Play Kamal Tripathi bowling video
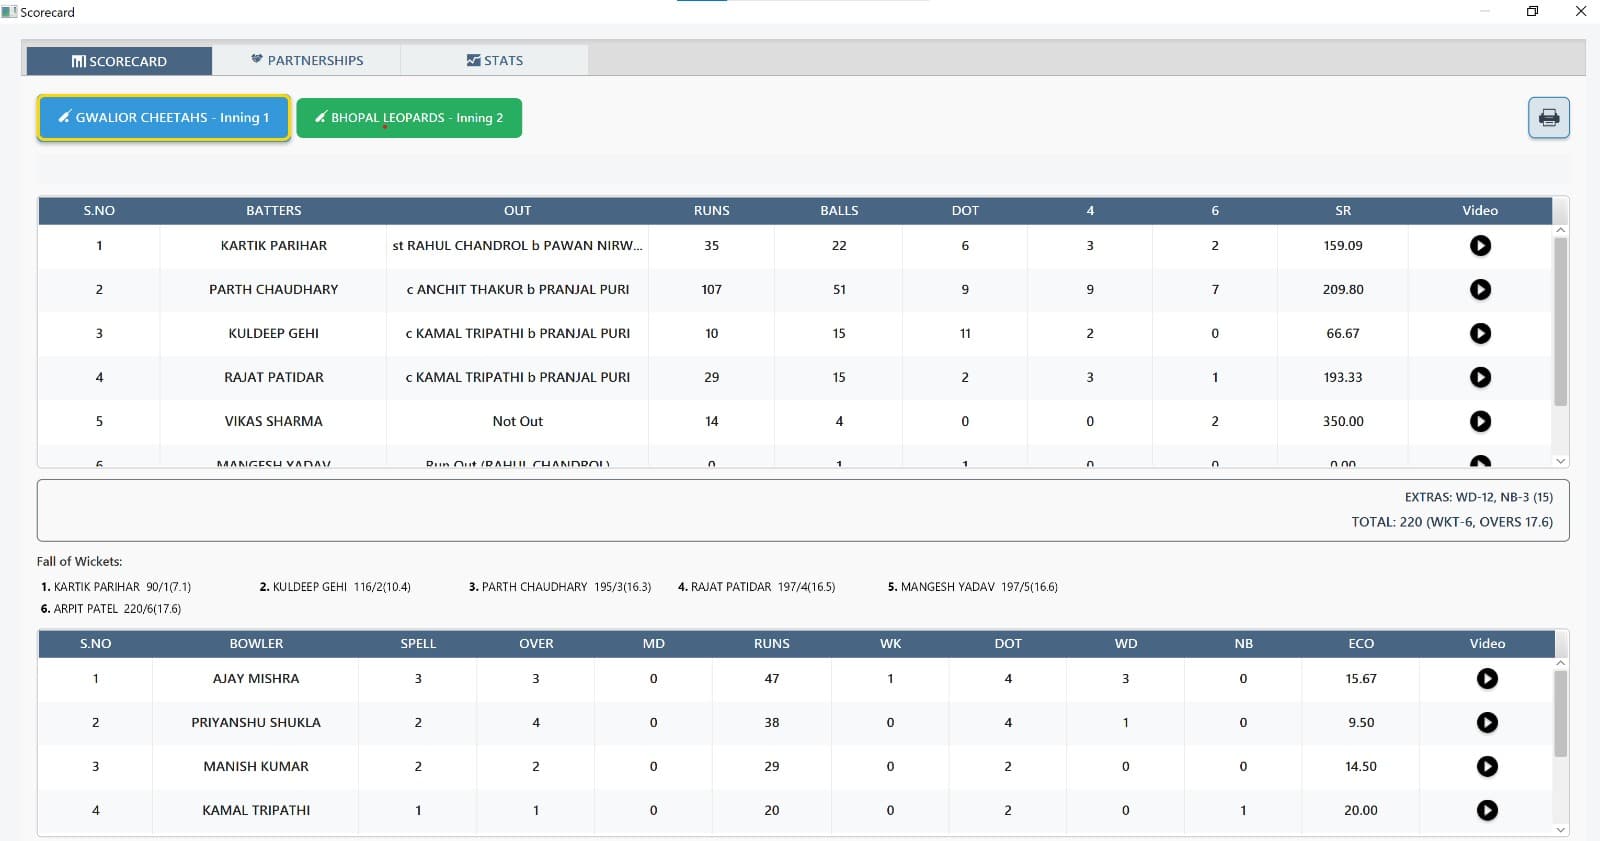 pos(1487,810)
